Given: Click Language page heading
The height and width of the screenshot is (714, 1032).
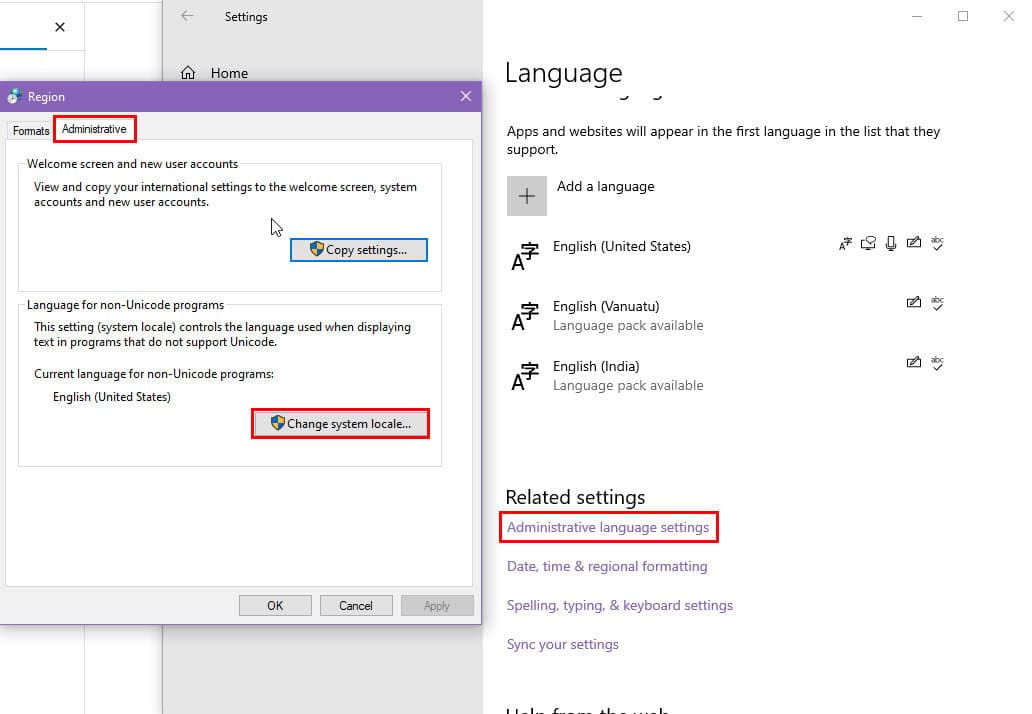Looking at the screenshot, I should click(x=563, y=72).
